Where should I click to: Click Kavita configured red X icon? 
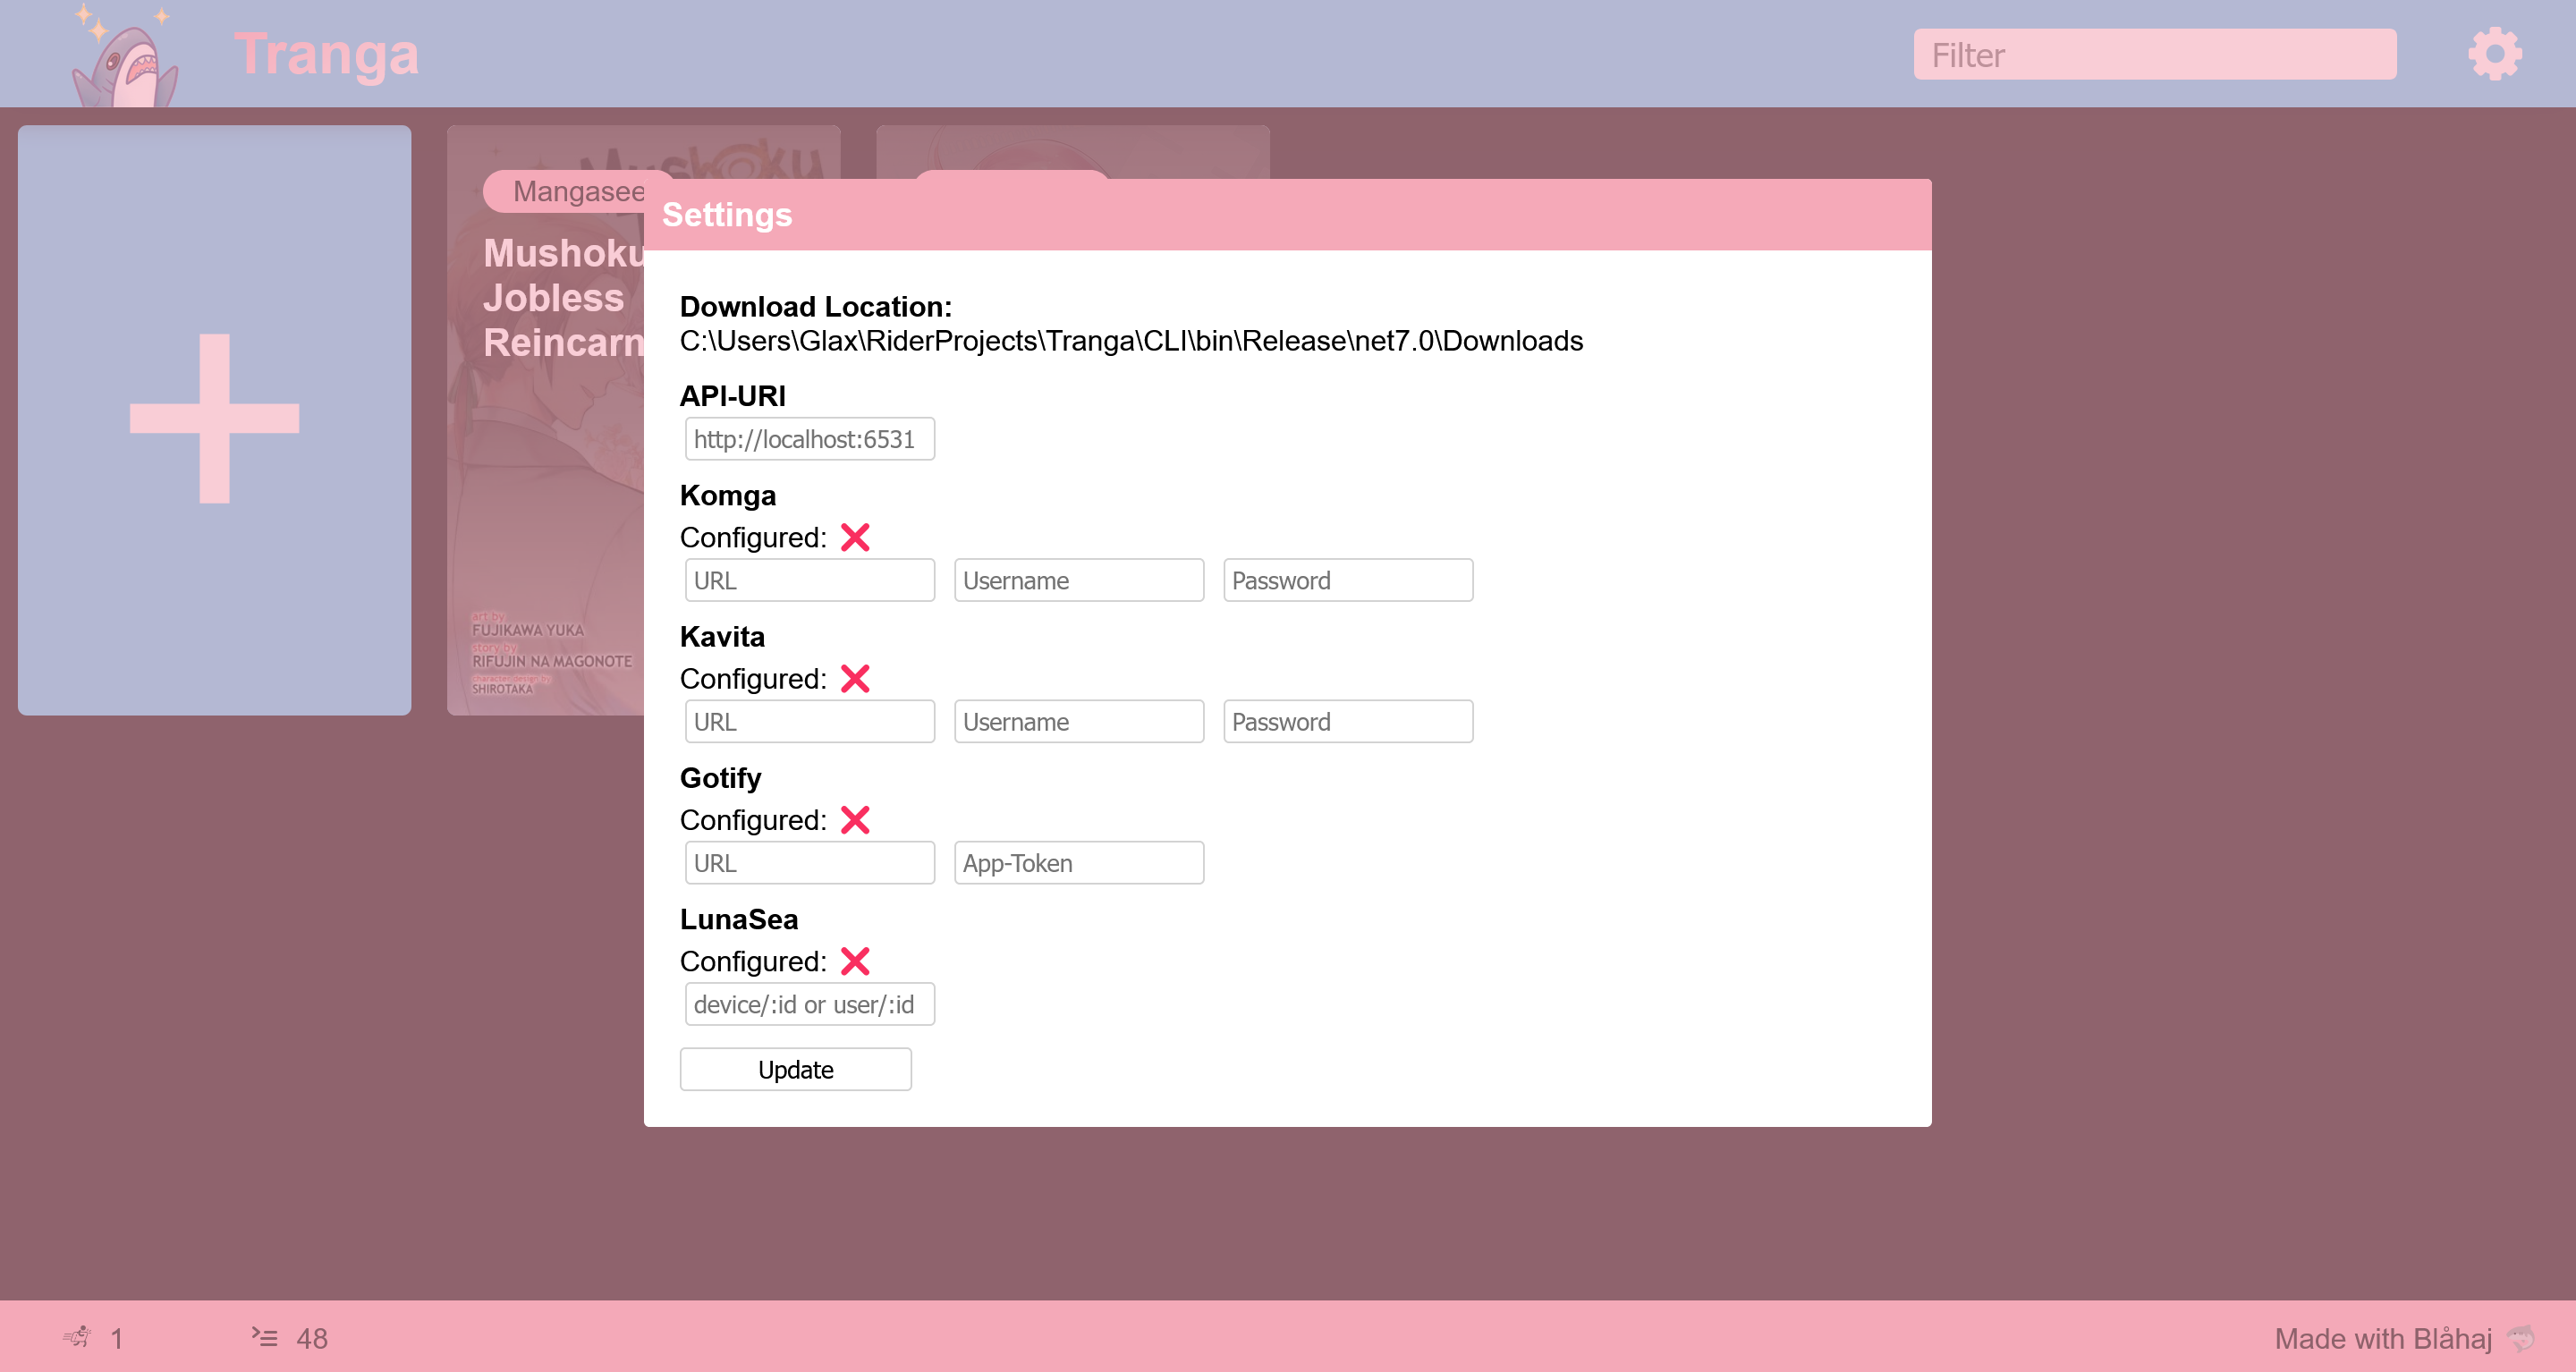[x=855, y=679]
